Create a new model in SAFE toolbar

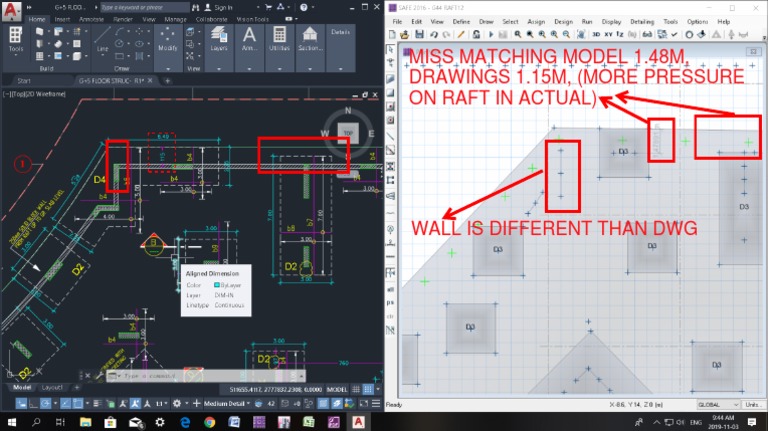pos(392,34)
